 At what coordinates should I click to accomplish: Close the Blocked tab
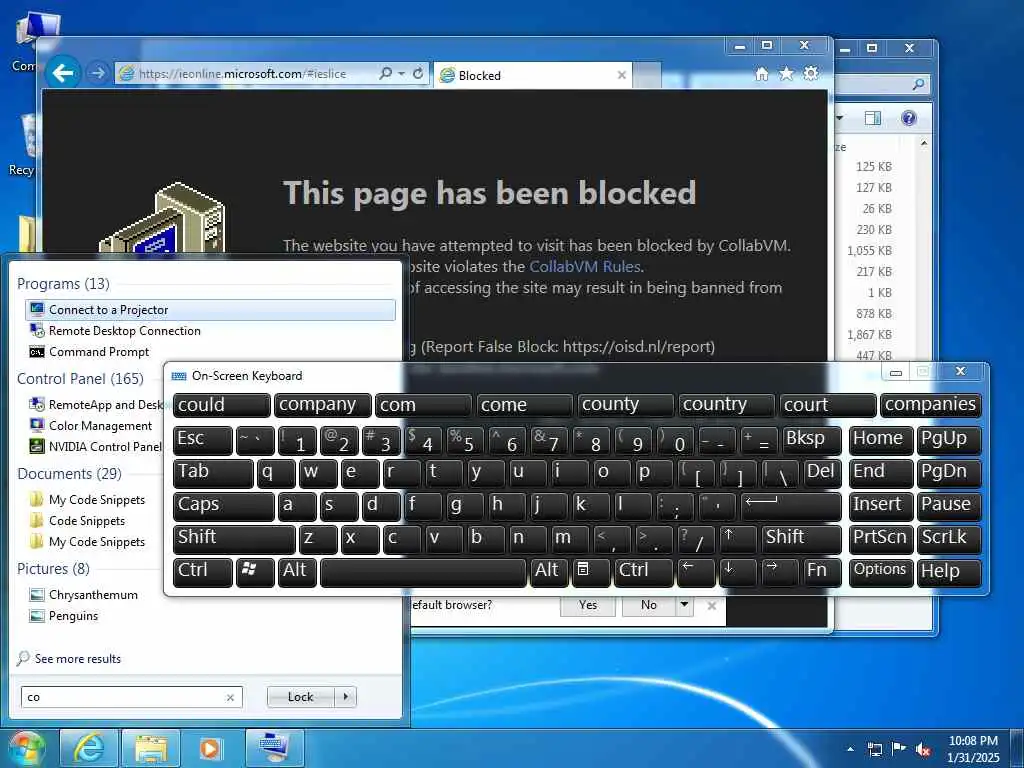[x=622, y=75]
